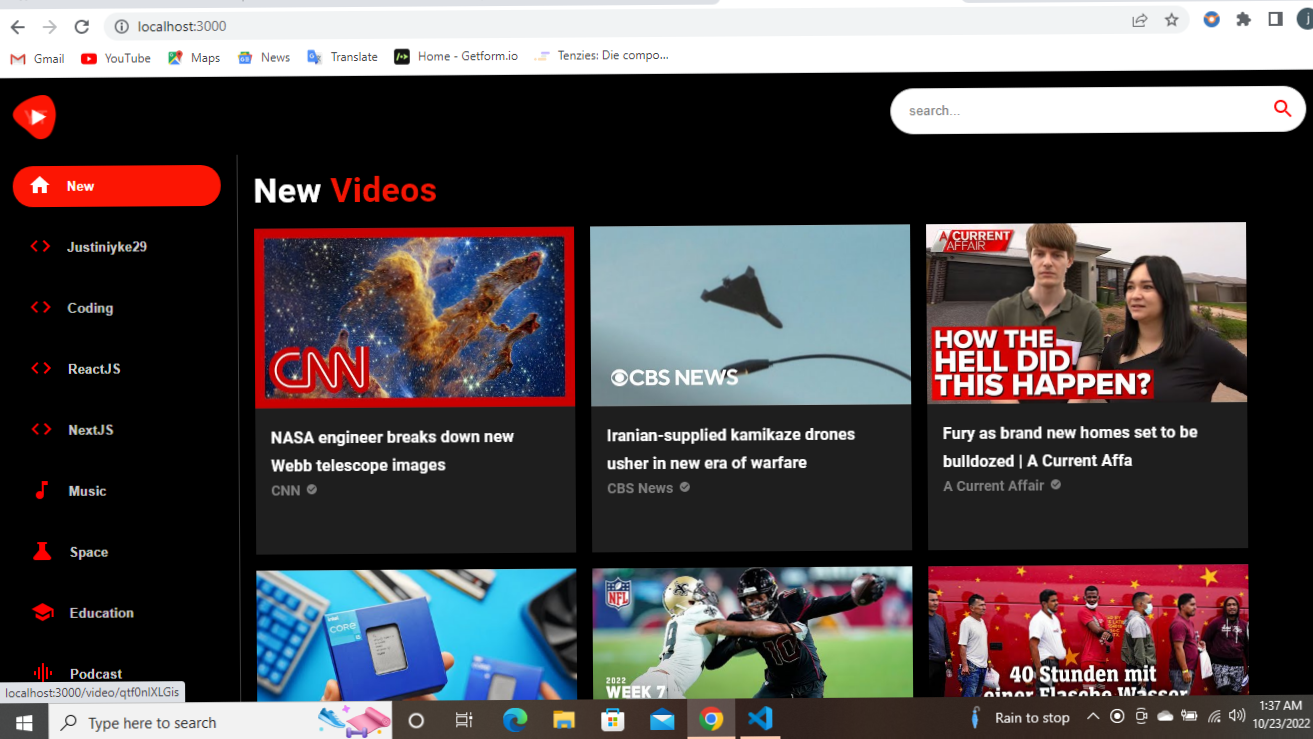1313x739 pixels.
Task: Click the red play logo at top left
Action: (33, 117)
